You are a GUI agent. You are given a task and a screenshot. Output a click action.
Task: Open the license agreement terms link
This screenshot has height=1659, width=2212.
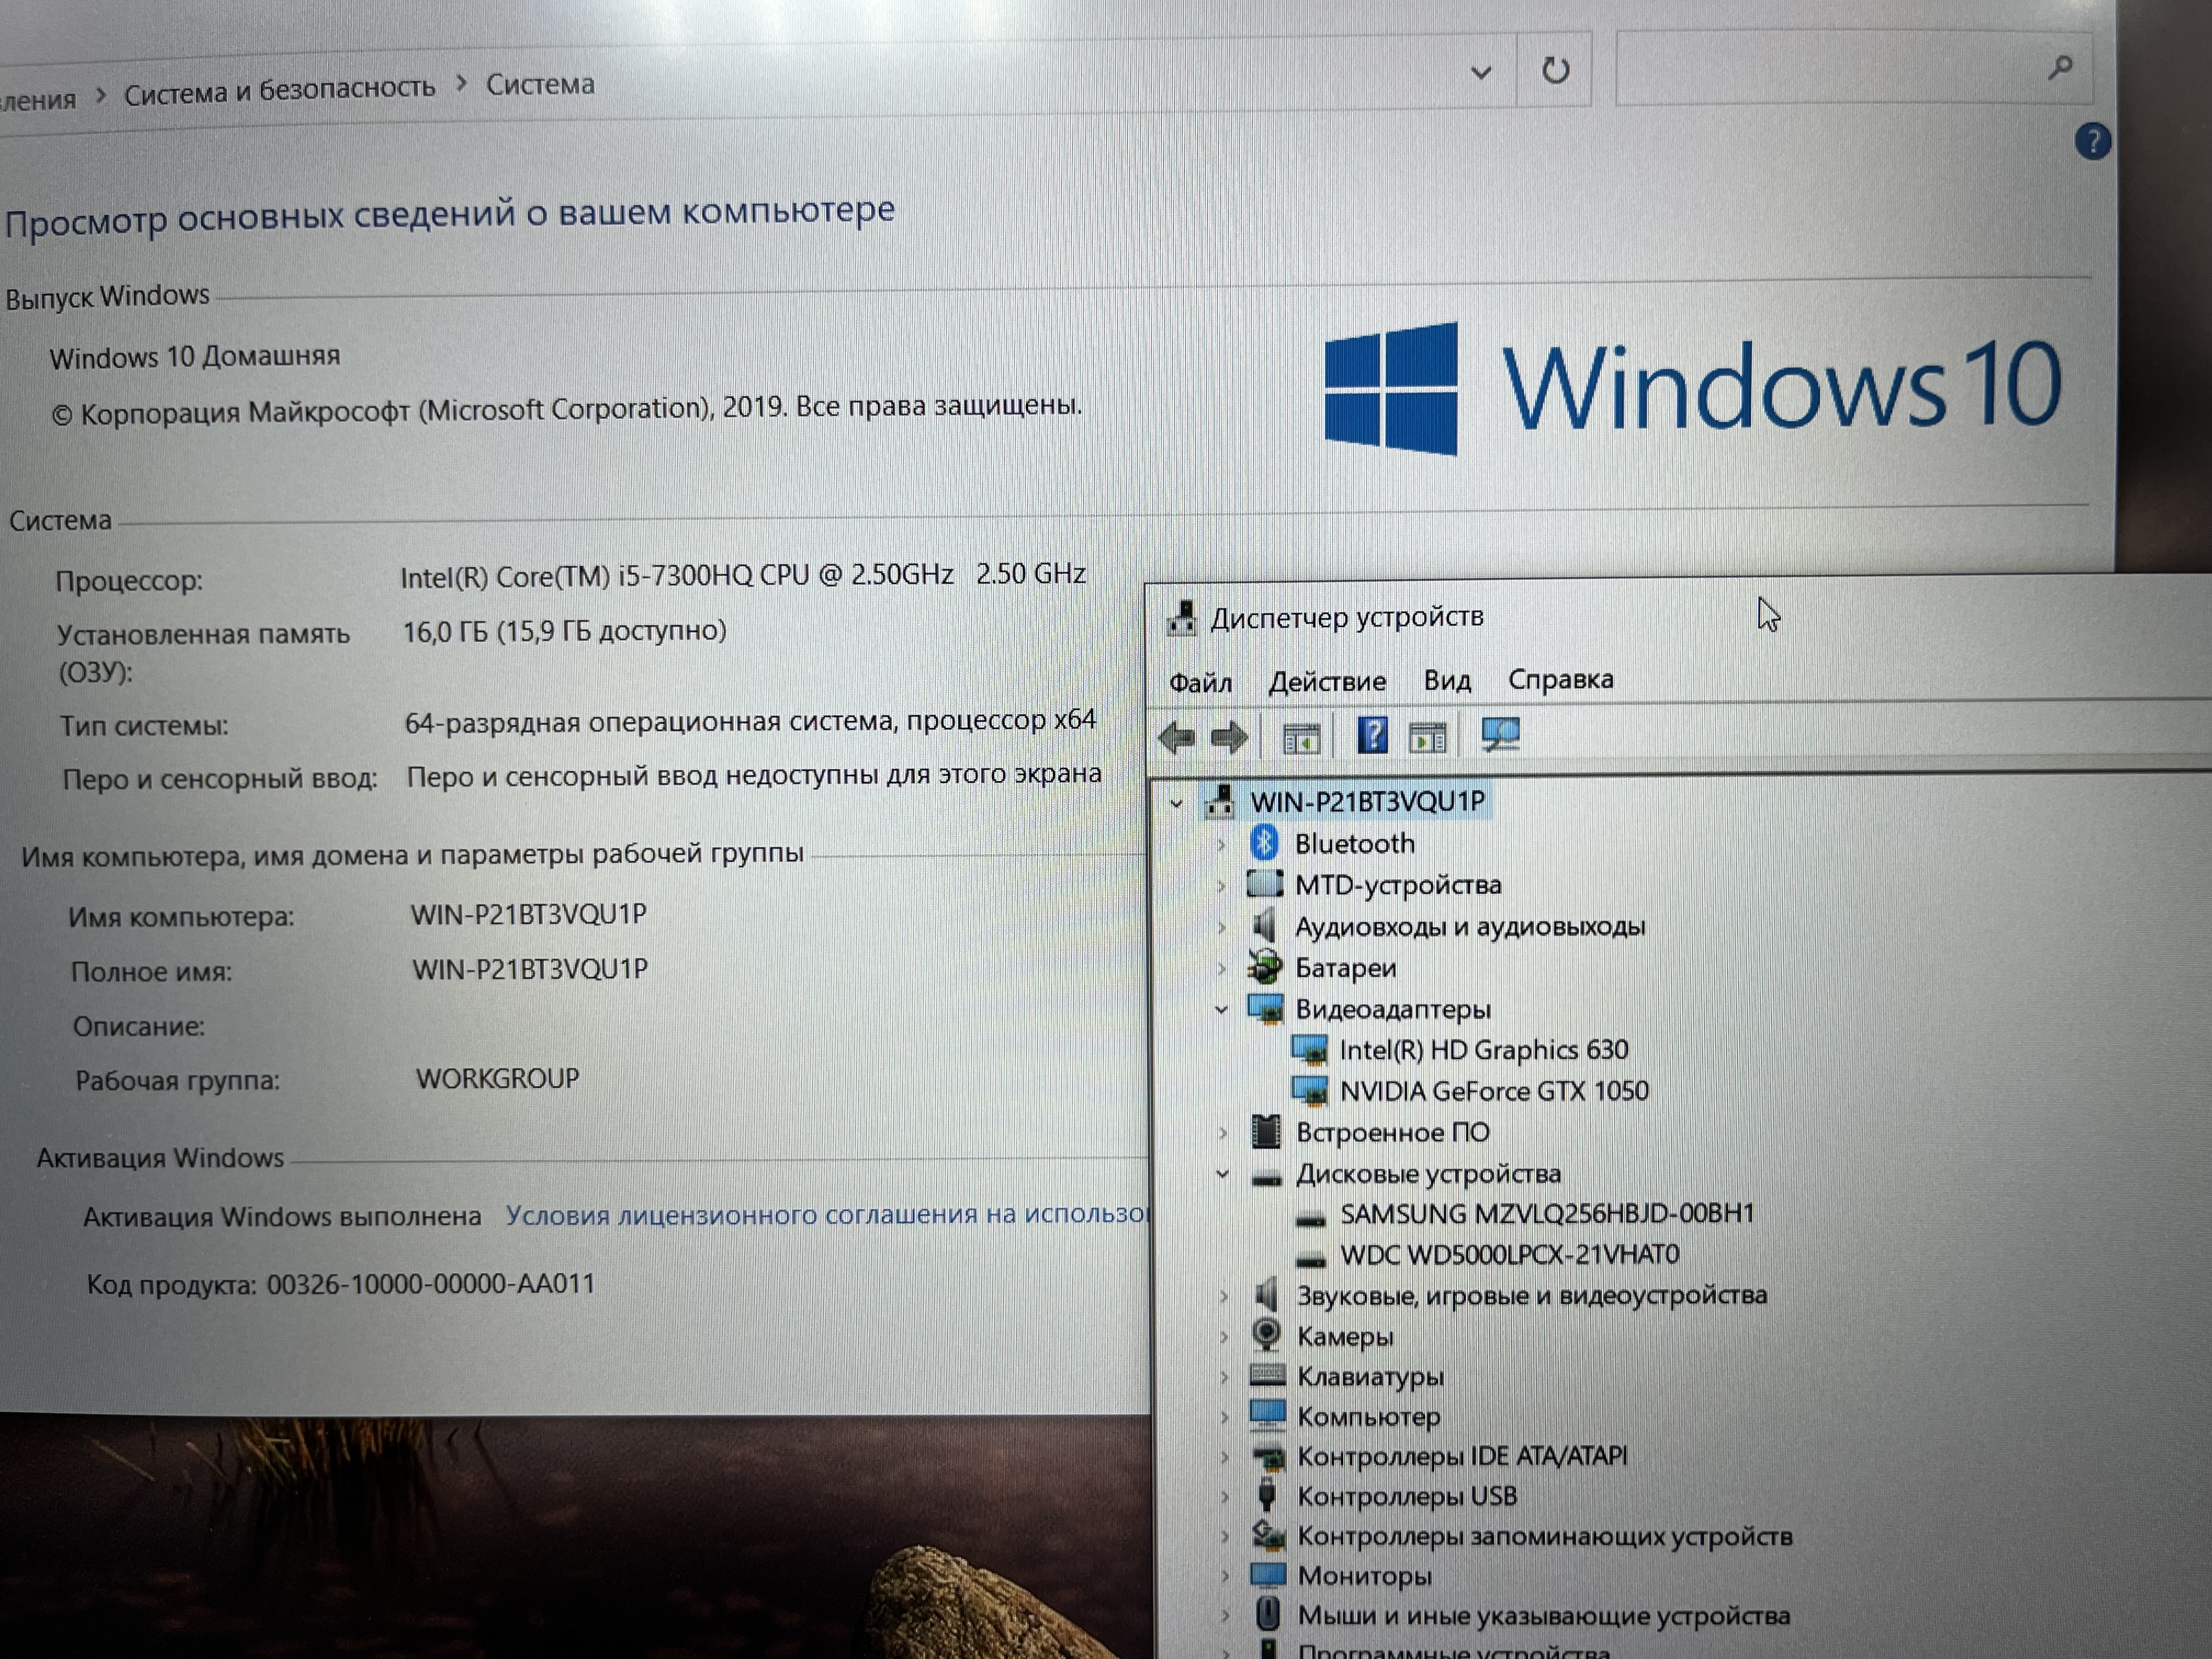826,1214
